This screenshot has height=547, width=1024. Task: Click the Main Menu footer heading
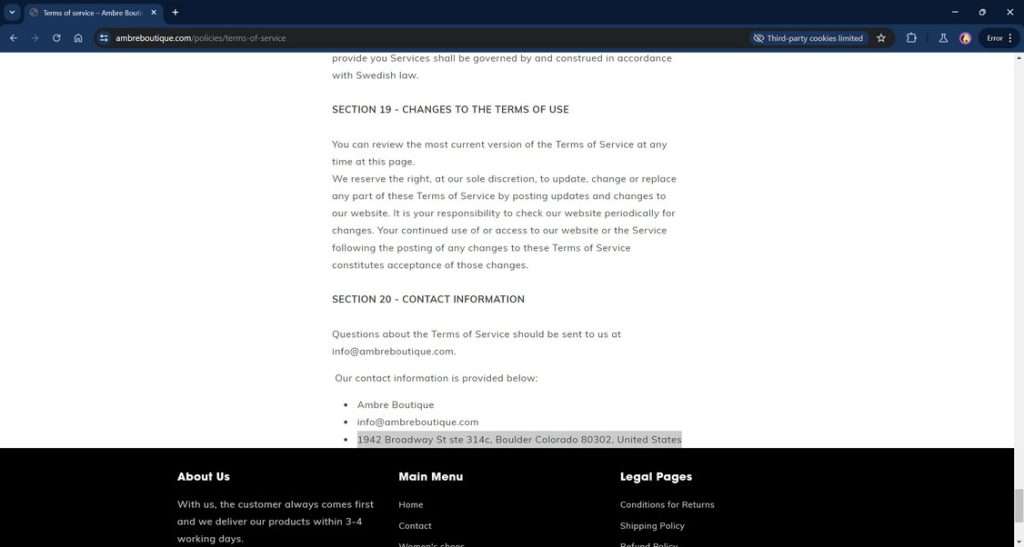click(430, 477)
